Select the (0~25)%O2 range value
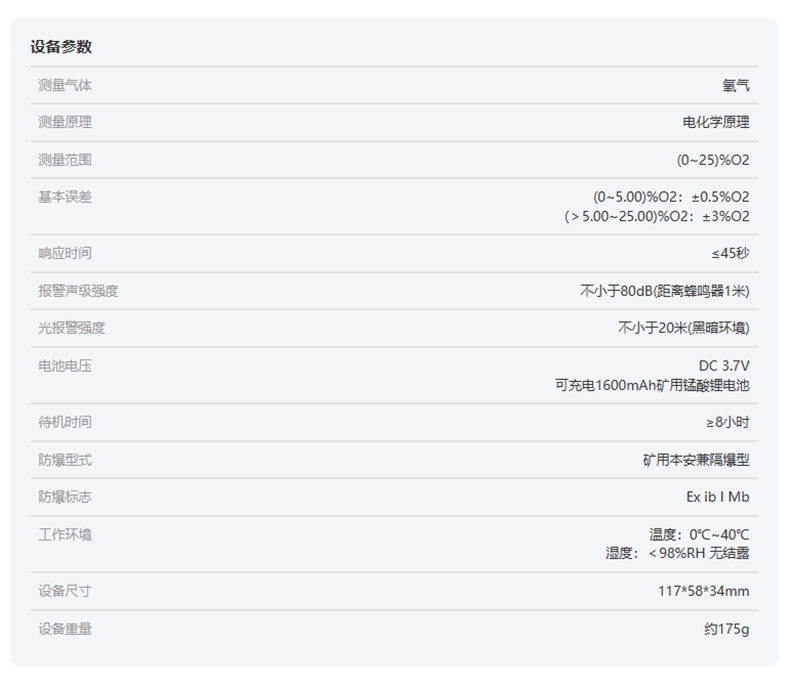The height and width of the screenshot is (688, 790). coord(712,160)
